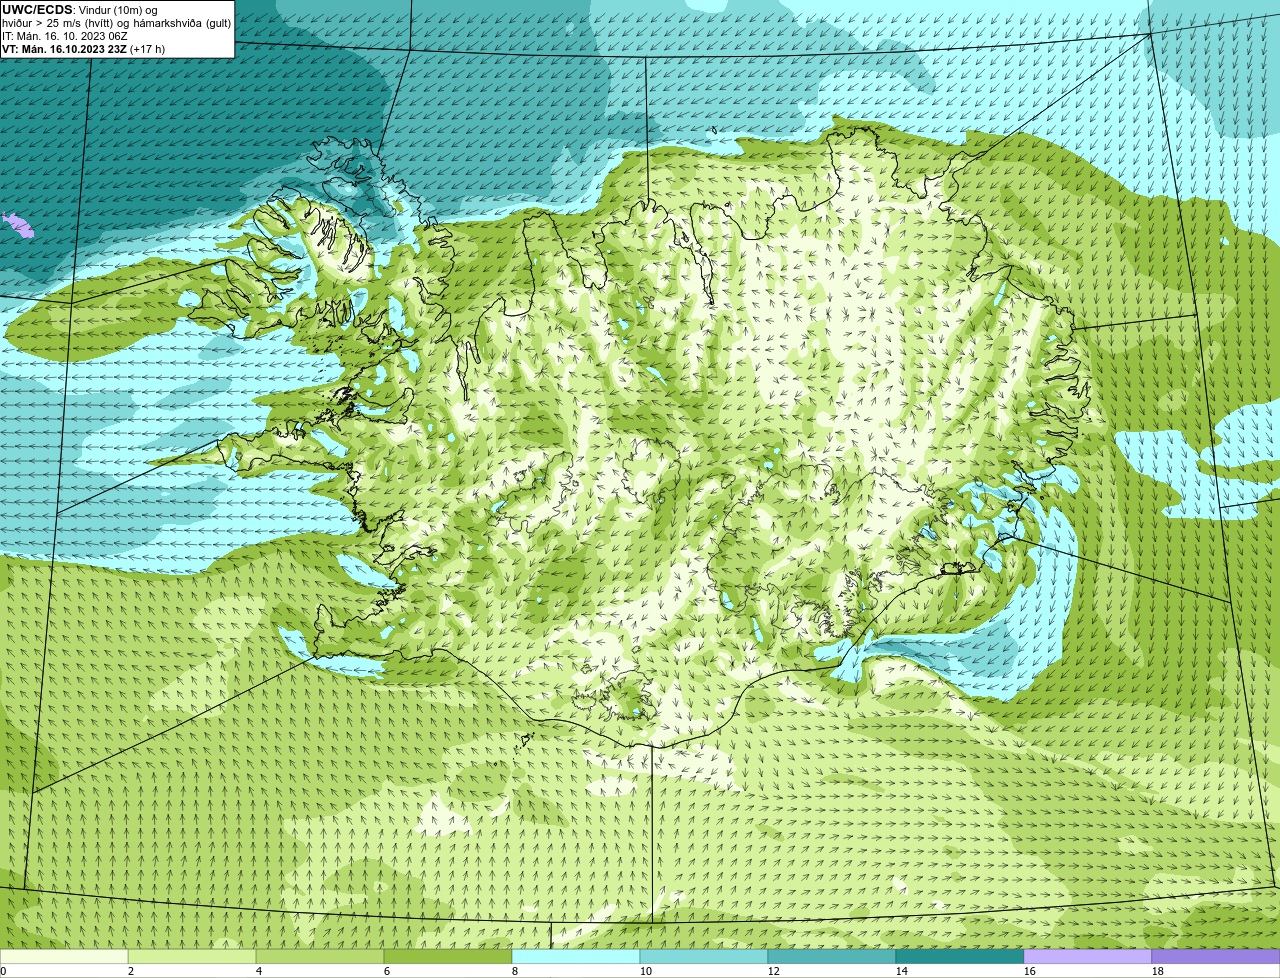The image size is (1280, 978).
Task: Click the 4–6 m/s light green swatch
Action: click(x=320, y=957)
